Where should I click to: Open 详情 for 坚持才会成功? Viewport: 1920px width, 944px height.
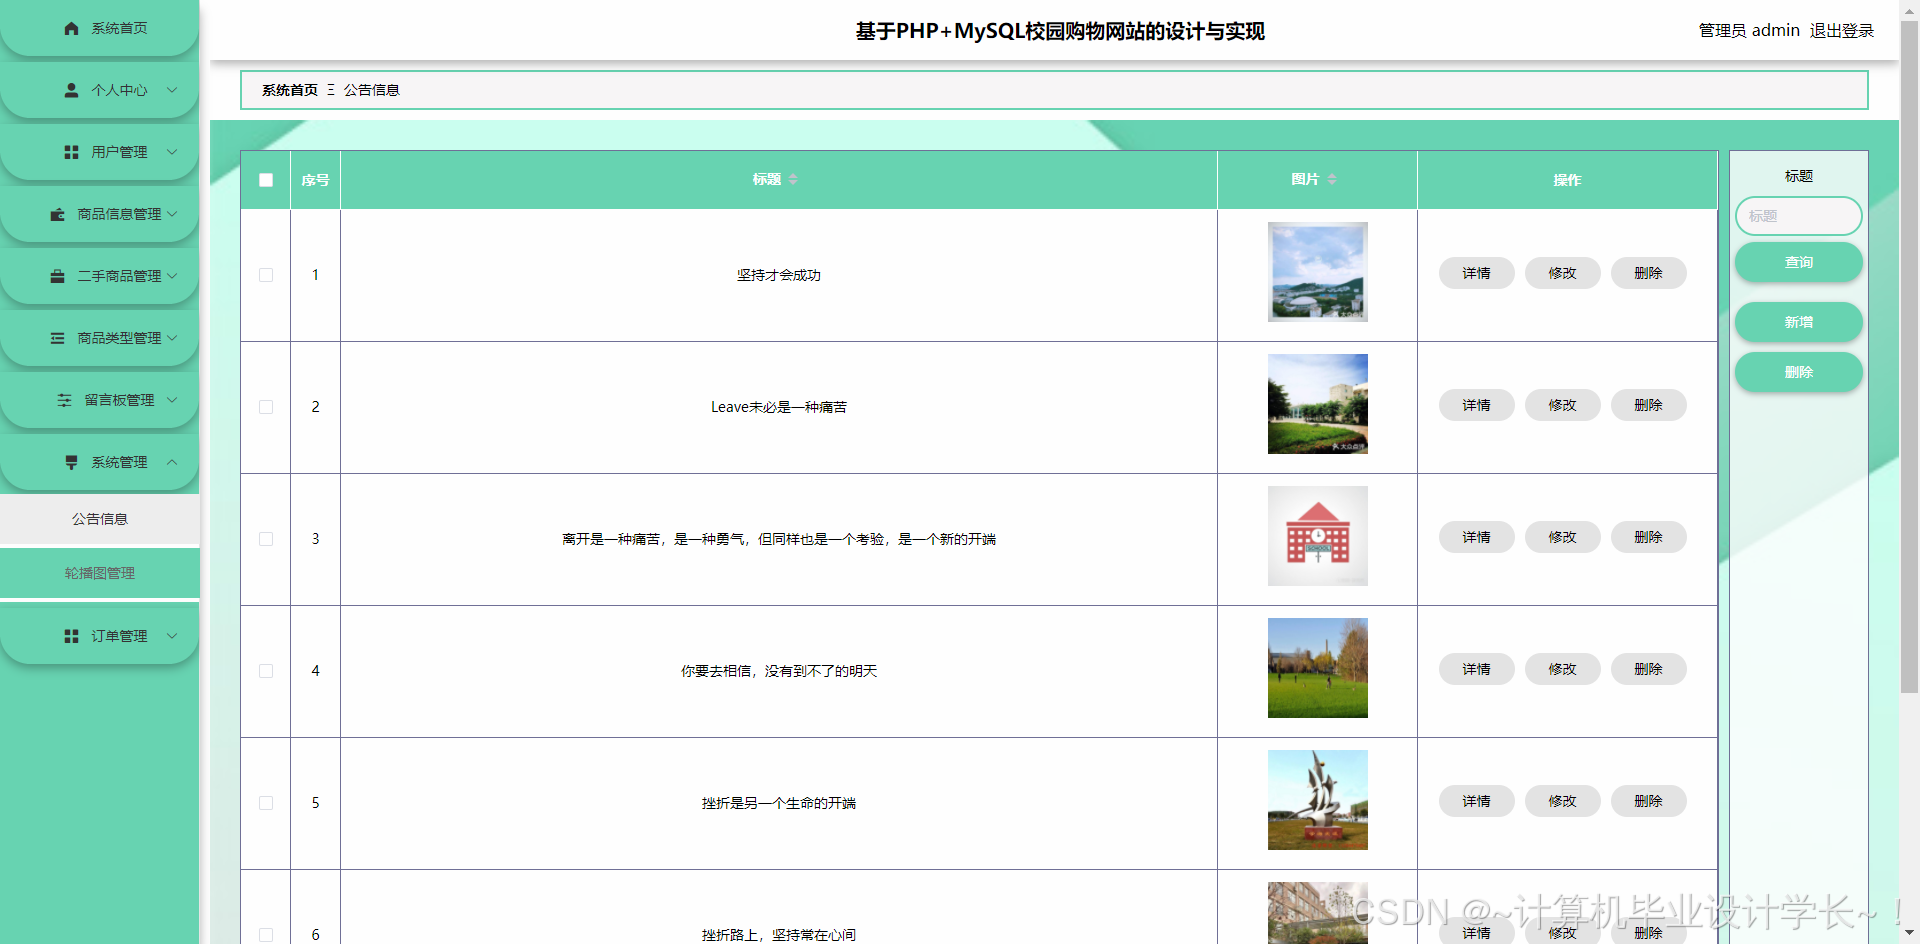(x=1476, y=273)
